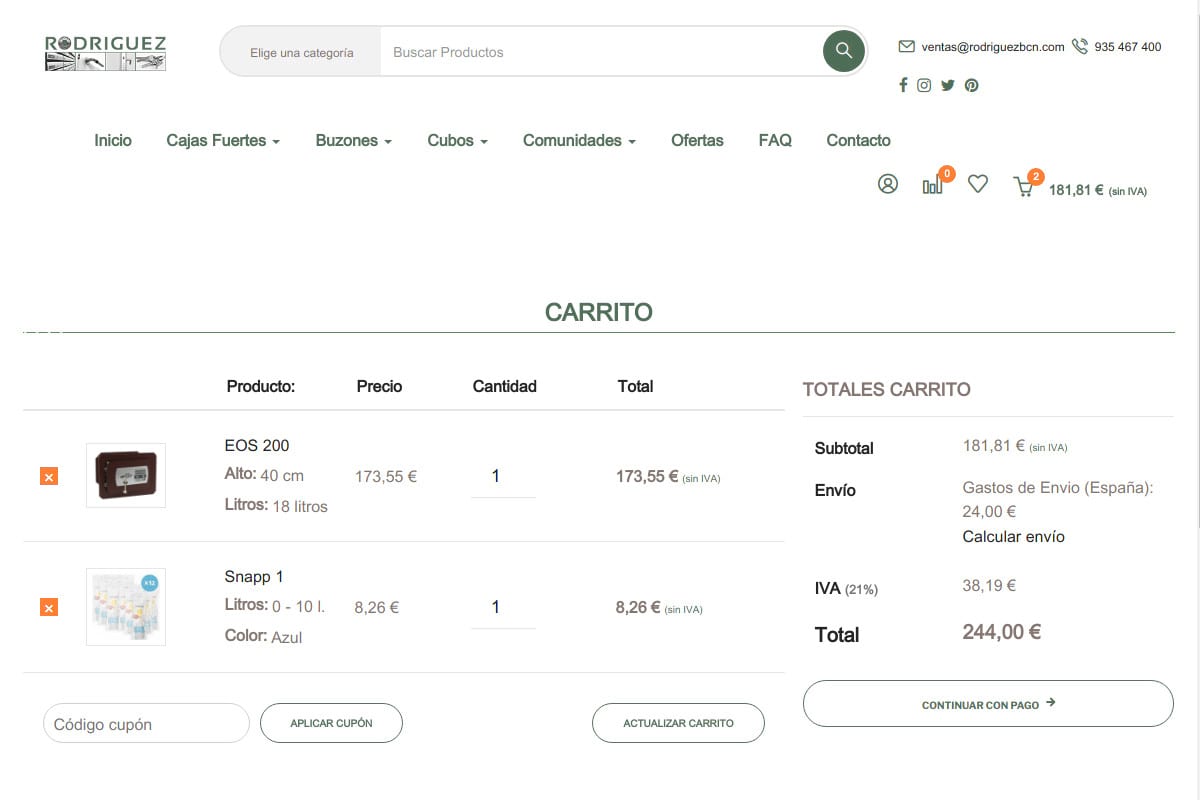Open the wishlist heart icon
The image size is (1200, 800).
tap(978, 184)
